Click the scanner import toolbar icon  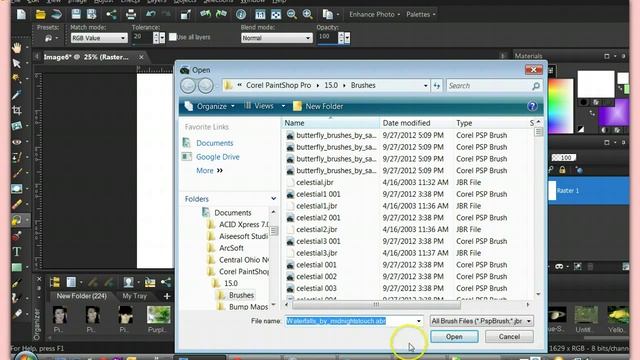[x=56, y=14]
